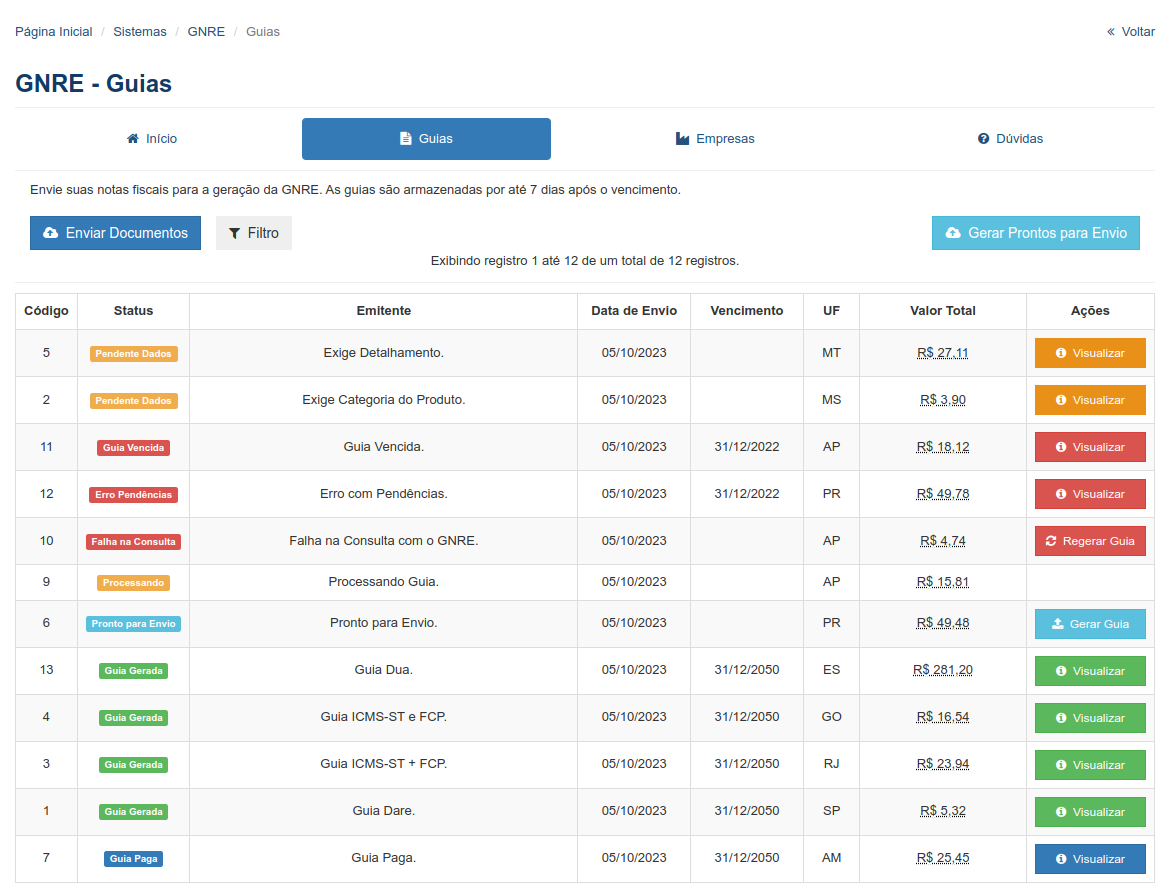Image resolution: width=1170 pixels, height=895 pixels.
Task: Click the factory icon beside Empresas
Action: click(x=682, y=139)
